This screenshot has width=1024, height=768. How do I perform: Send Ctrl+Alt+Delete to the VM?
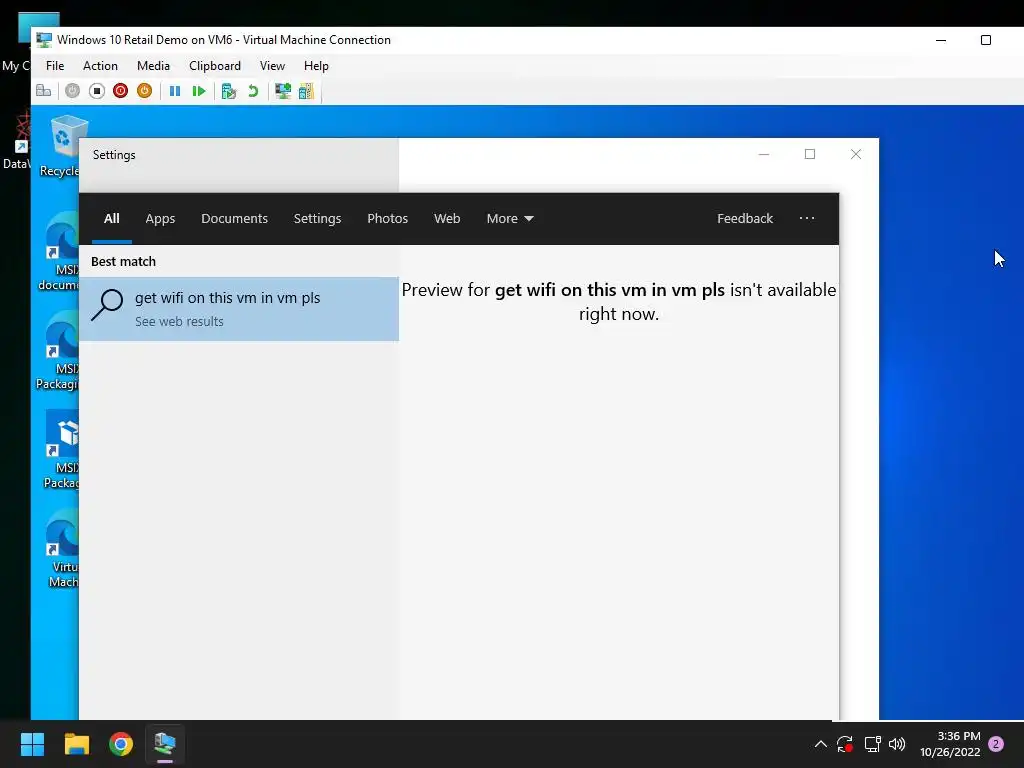(x=44, y=91)
